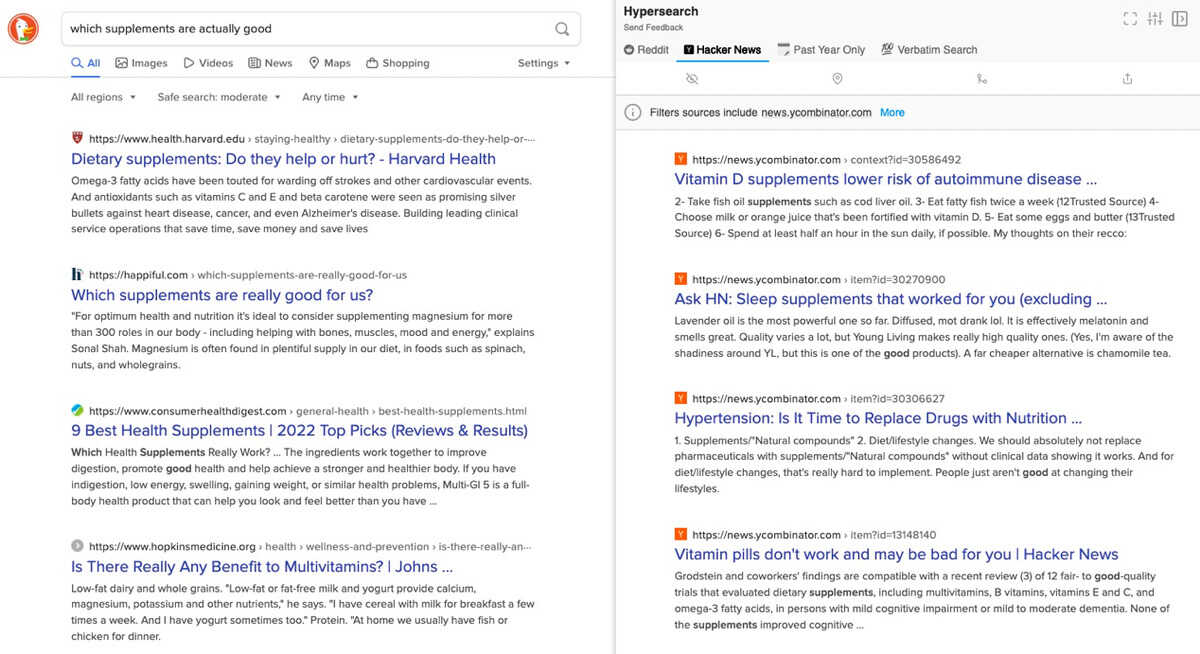Viewport: 1200px width, 654px height.
Task: Click the info icon beside Filters sources
Action: click(633, 112)
